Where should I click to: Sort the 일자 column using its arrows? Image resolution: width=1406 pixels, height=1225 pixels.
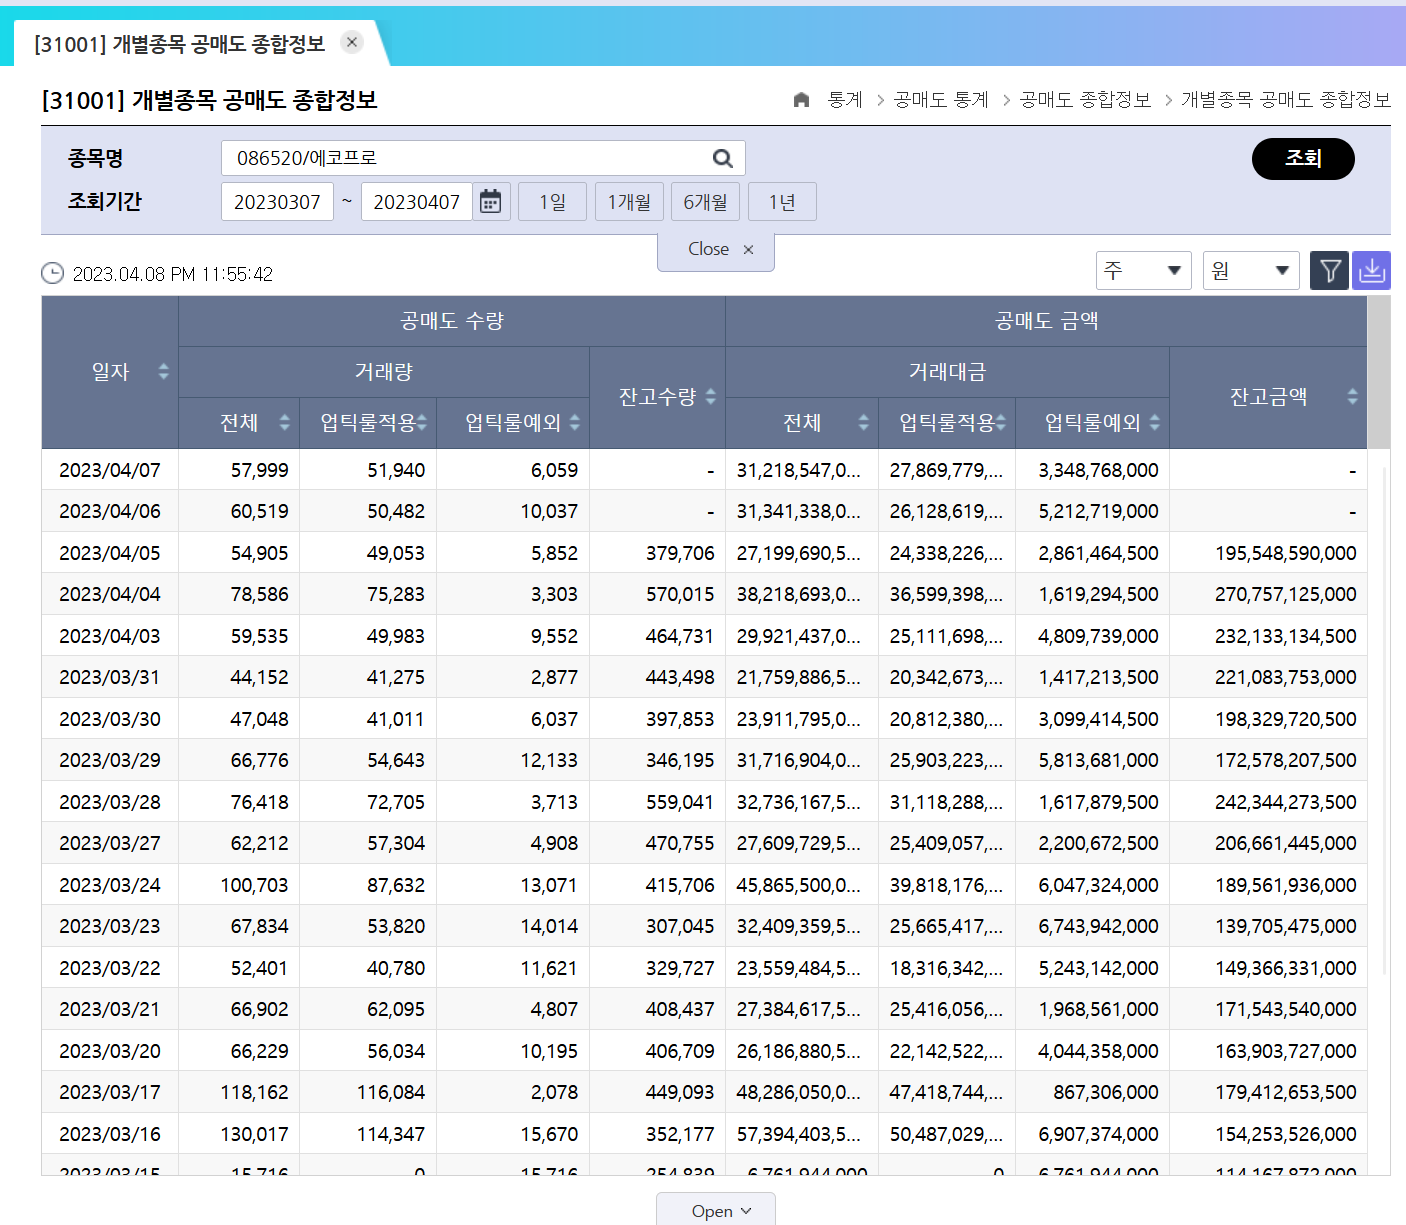coord(163,371)
